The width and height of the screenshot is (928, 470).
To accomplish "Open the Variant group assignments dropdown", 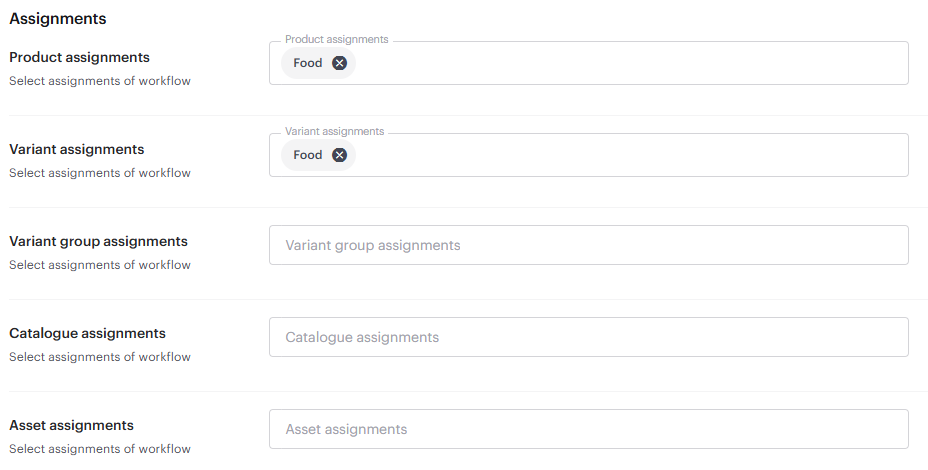I will click(588, 245).
